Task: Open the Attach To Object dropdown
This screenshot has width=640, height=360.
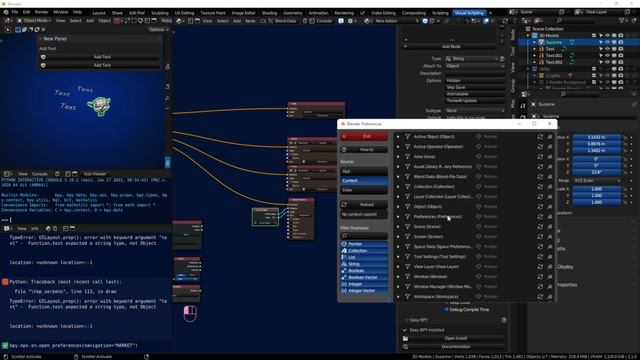Action: [475, 66]
